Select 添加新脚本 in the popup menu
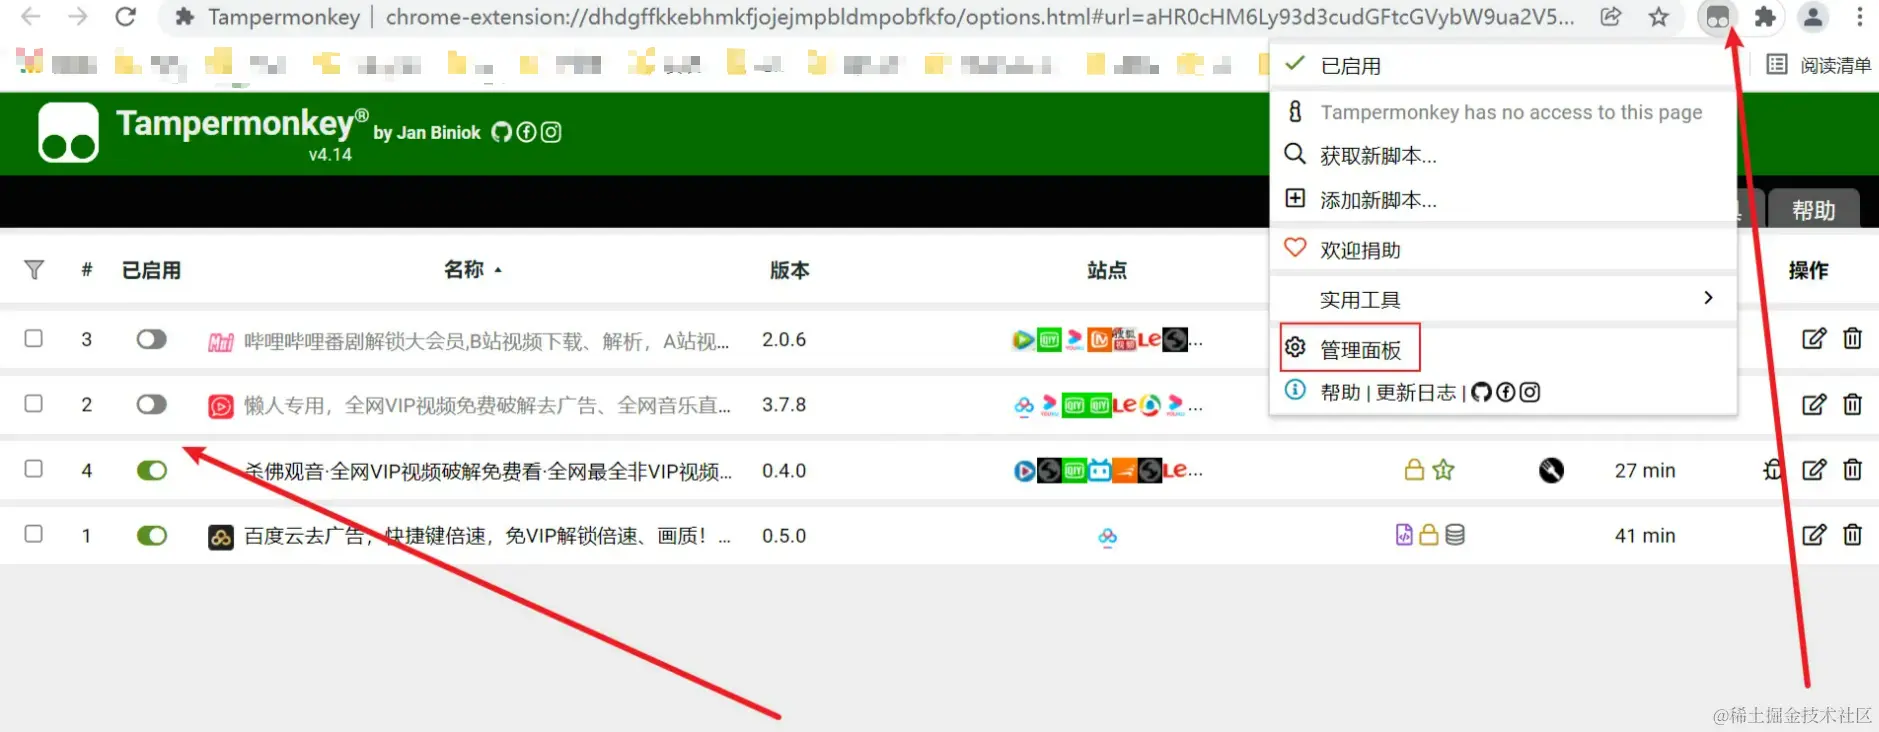1879x732 pixels. pos(1503,199)
